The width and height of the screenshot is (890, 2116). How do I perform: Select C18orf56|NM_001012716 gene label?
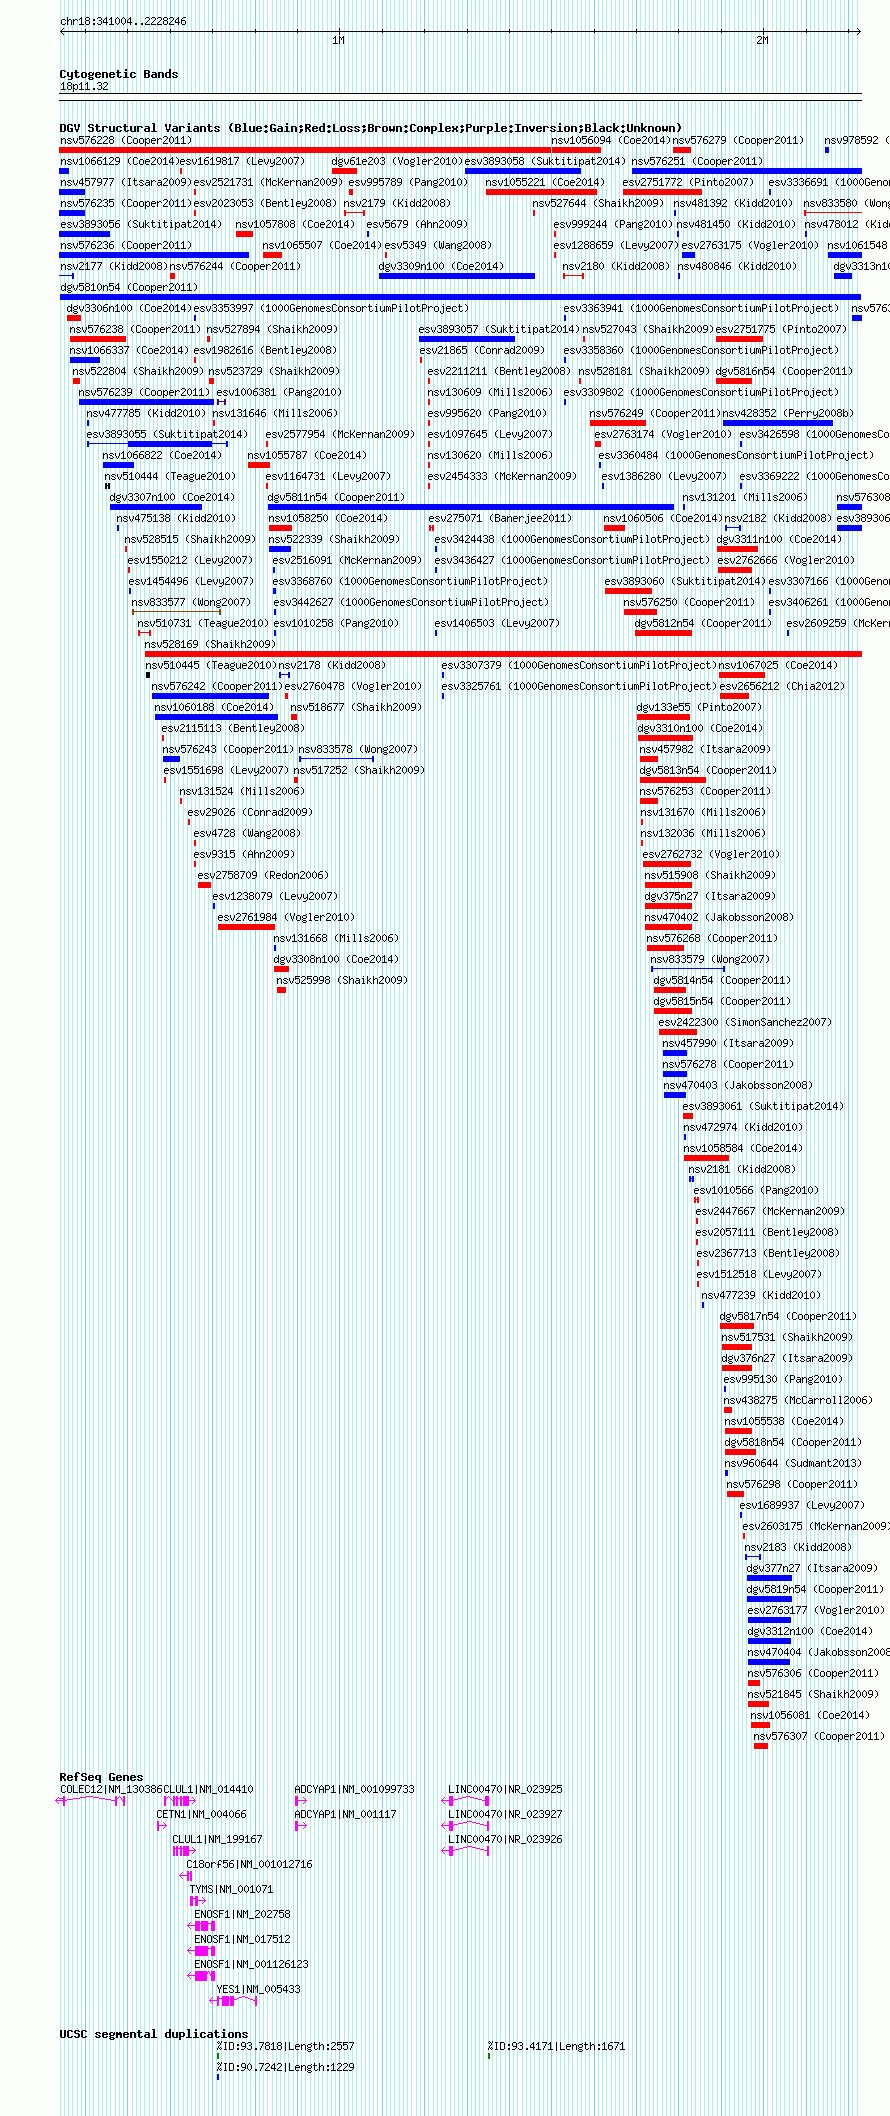click(x=249, y=1864)
